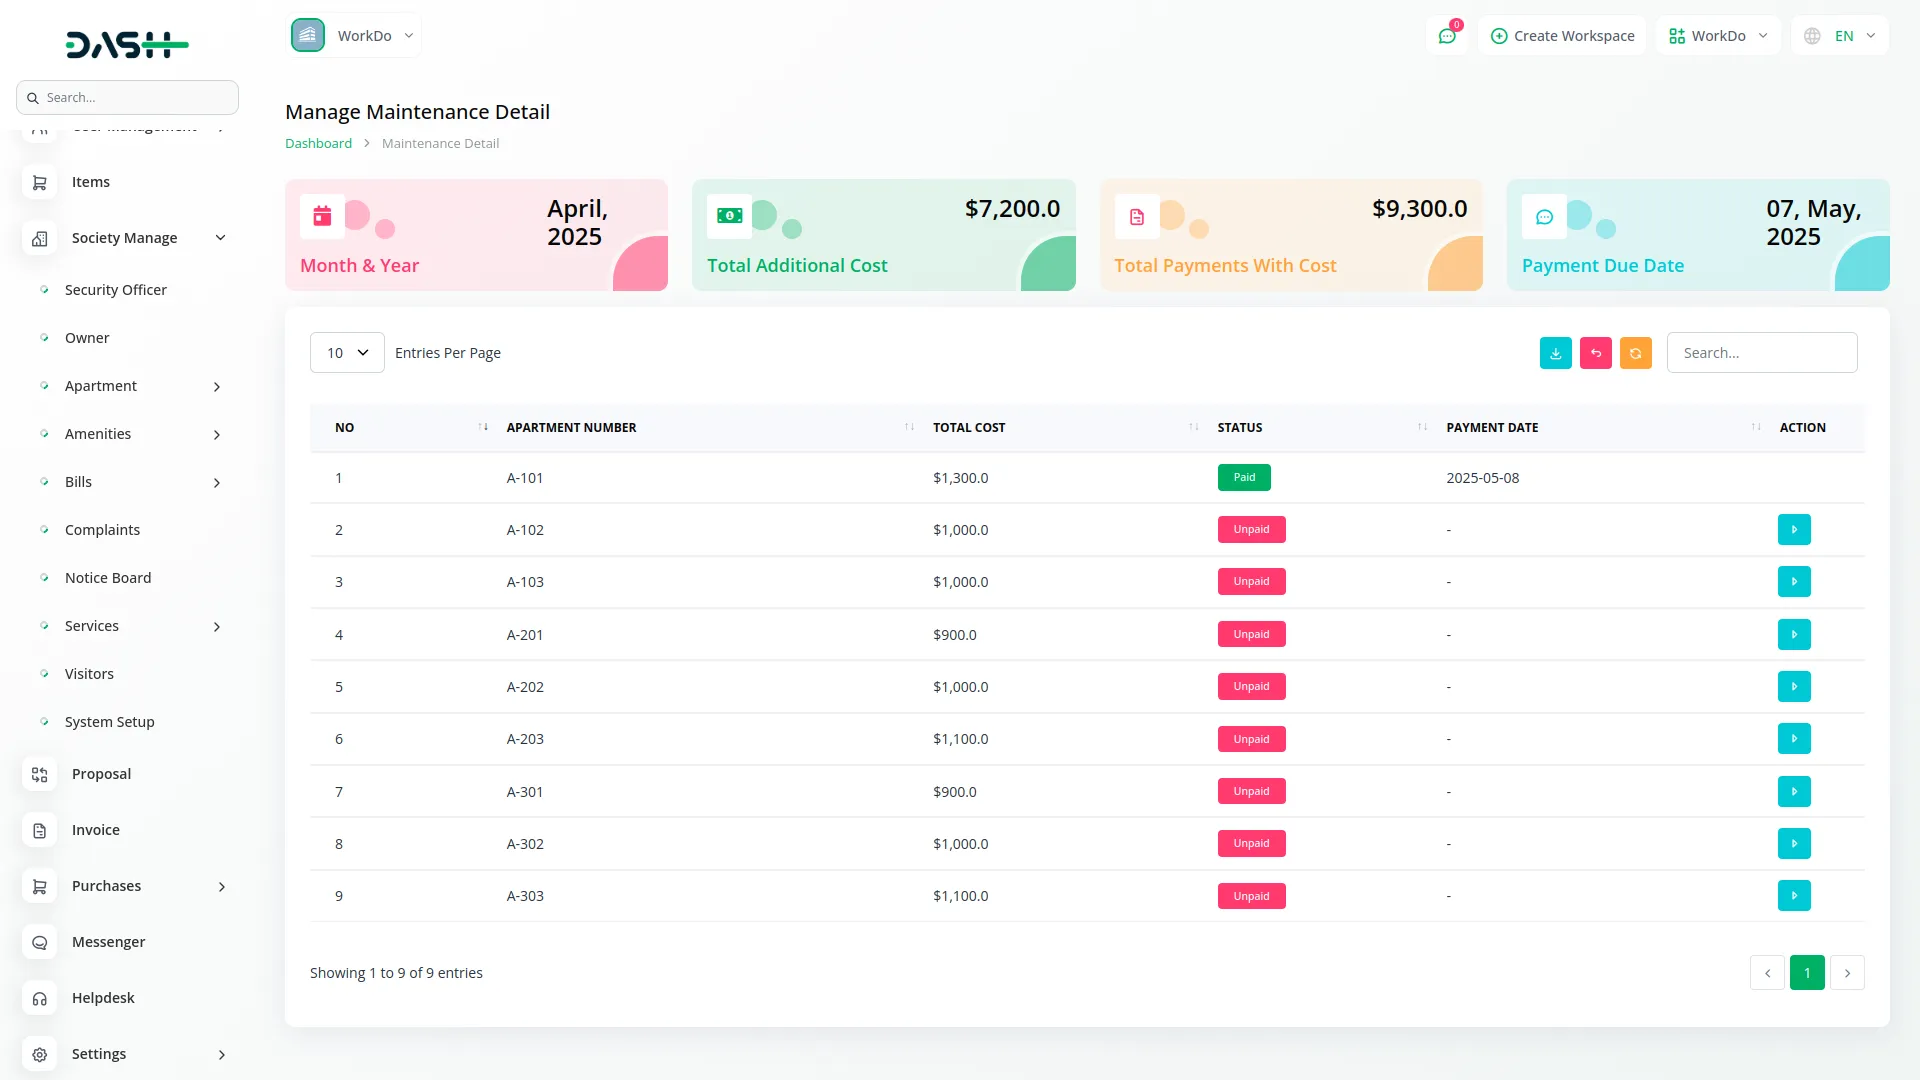
Task: Open Notice Board in the sidebar
Action: click(108, 578)
